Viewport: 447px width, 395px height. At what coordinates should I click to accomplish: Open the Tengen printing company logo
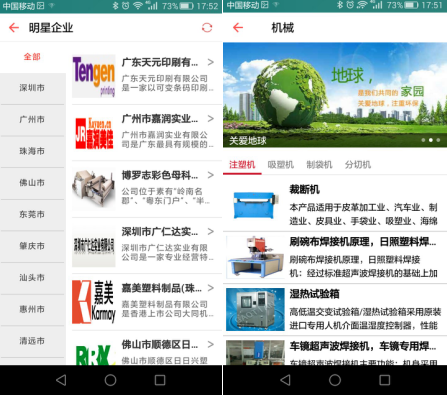click(94, 76)
